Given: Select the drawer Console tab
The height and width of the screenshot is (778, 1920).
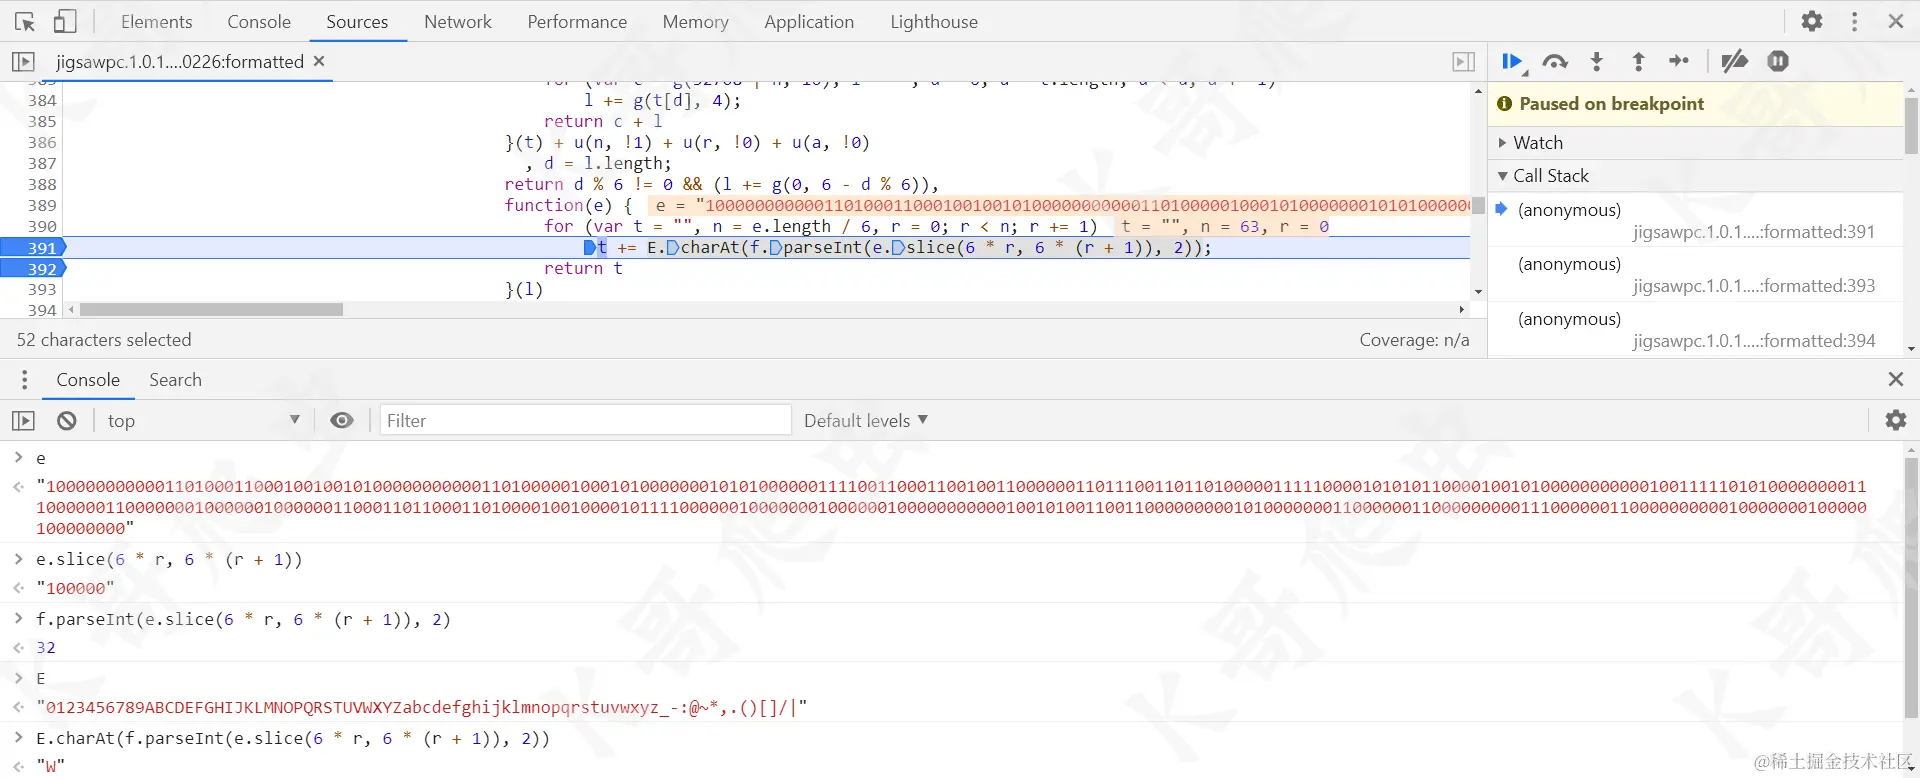Looking at the screenshot, I should tap(88, 380).
